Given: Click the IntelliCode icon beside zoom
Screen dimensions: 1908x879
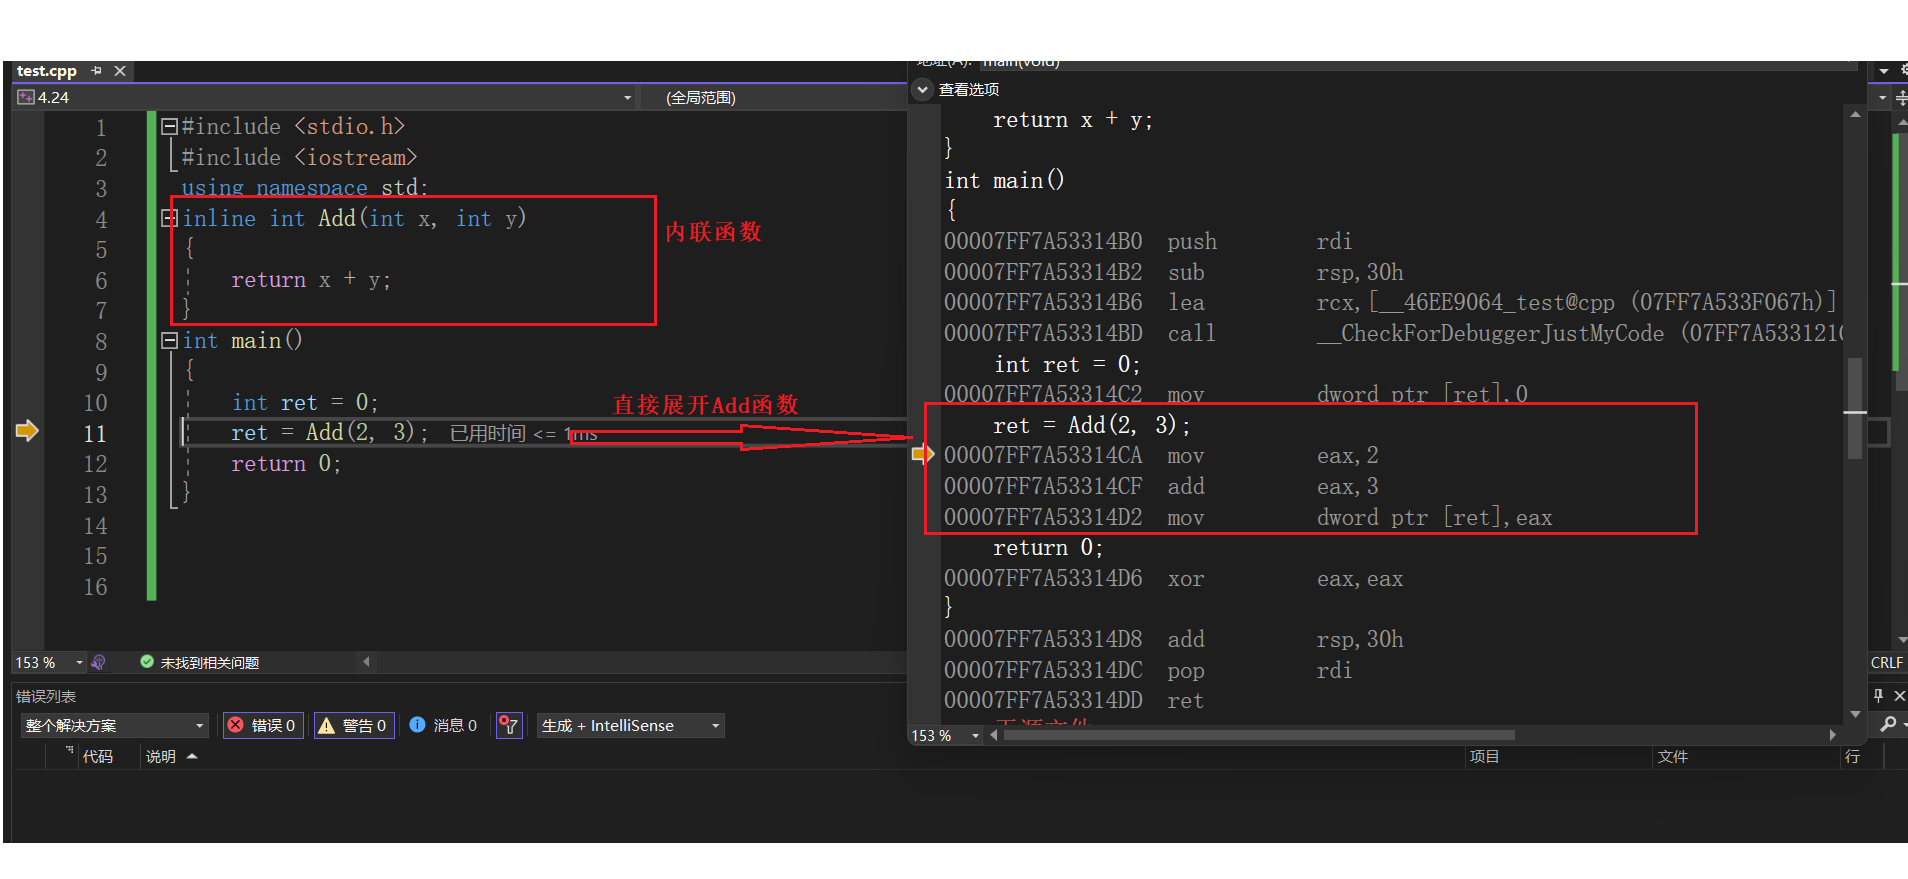Looking at the screenshot, I should tap(98, 663).
